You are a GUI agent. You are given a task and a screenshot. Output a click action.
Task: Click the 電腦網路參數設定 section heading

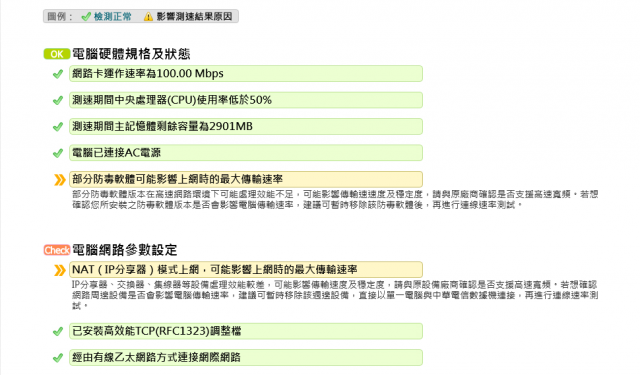[124, 250]
